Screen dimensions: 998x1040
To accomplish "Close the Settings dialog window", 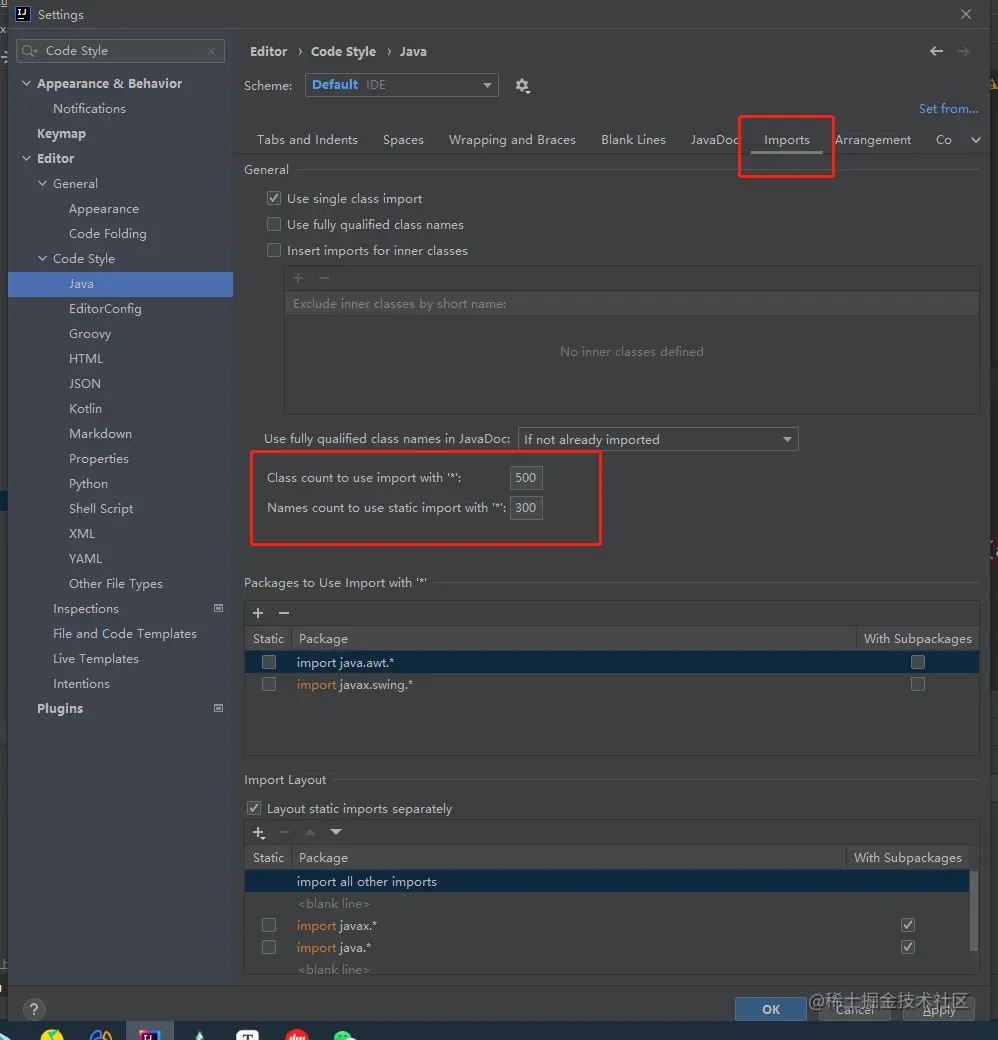I will (966, 14).
